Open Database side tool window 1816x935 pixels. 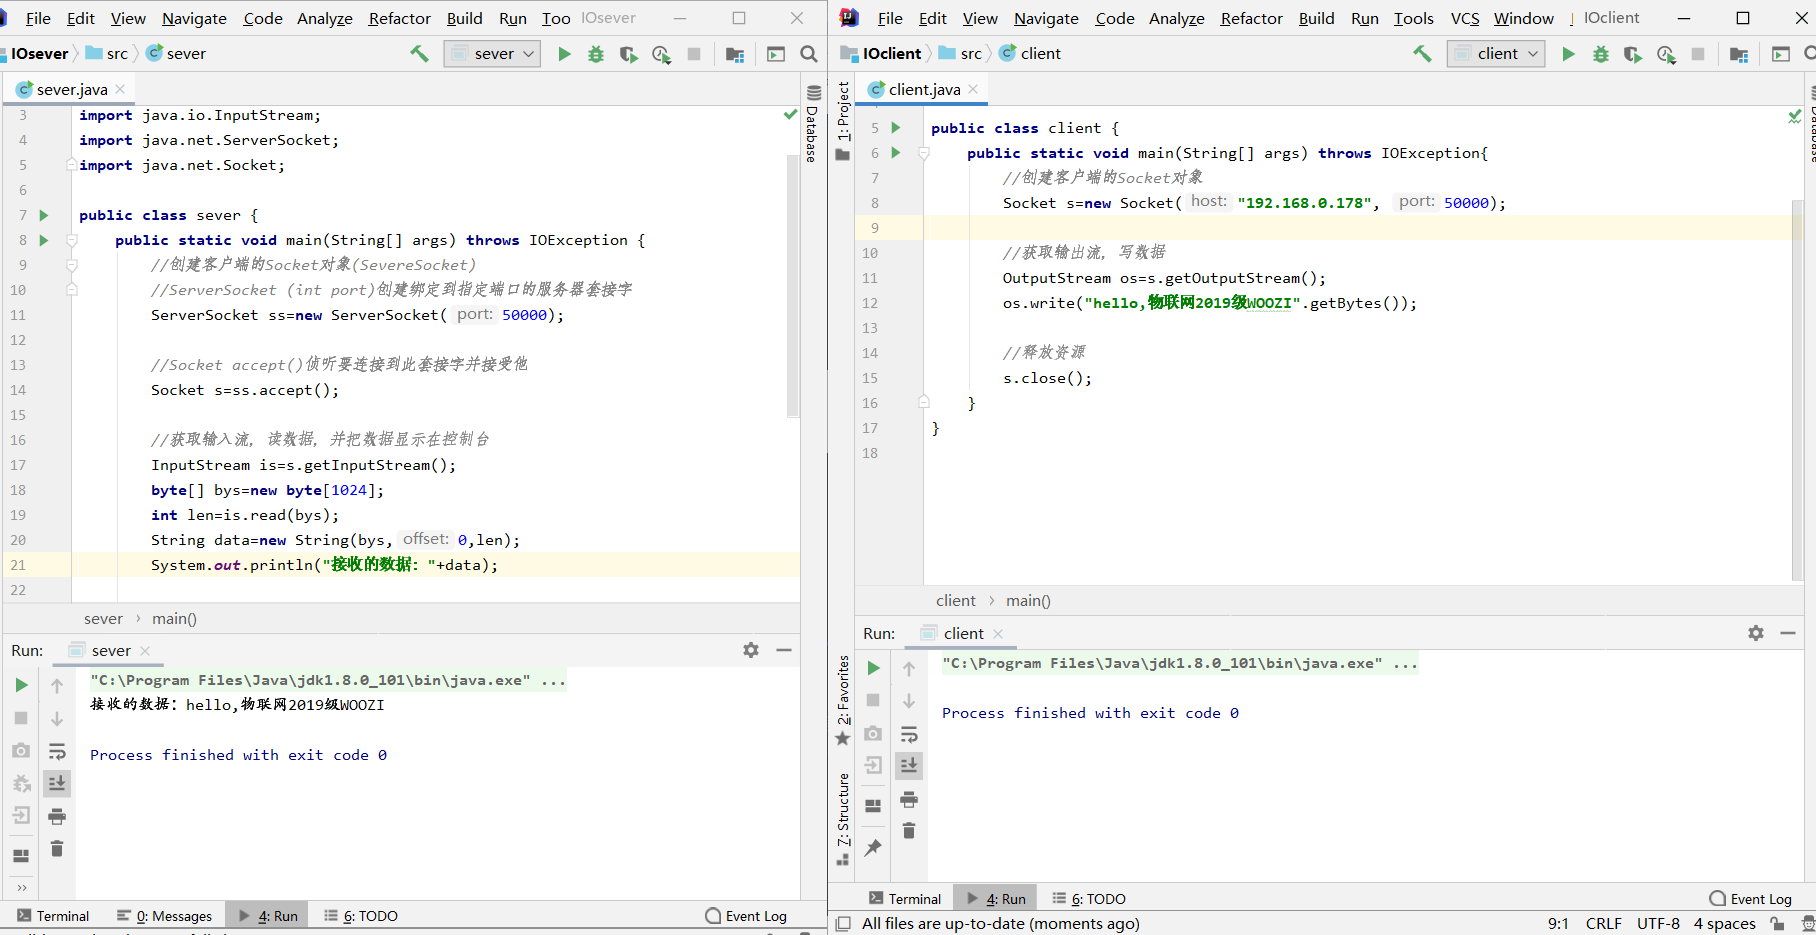813,124
